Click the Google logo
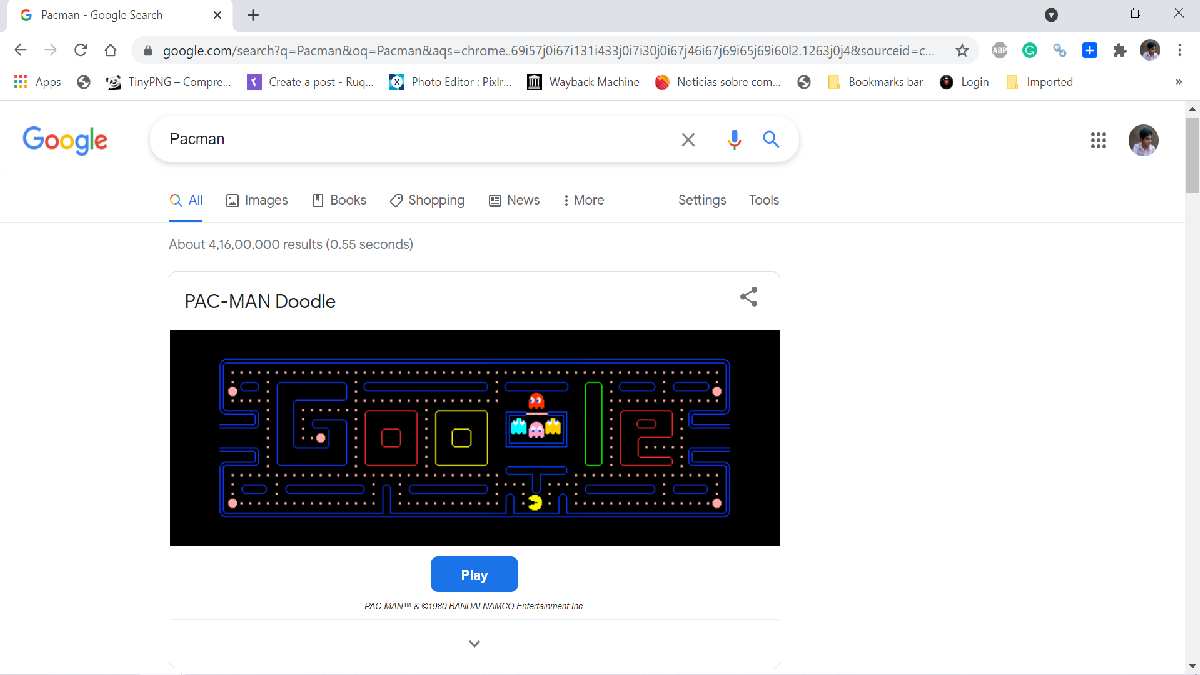Viewport: 1200px width, 675px height. [x=65, y=140]
